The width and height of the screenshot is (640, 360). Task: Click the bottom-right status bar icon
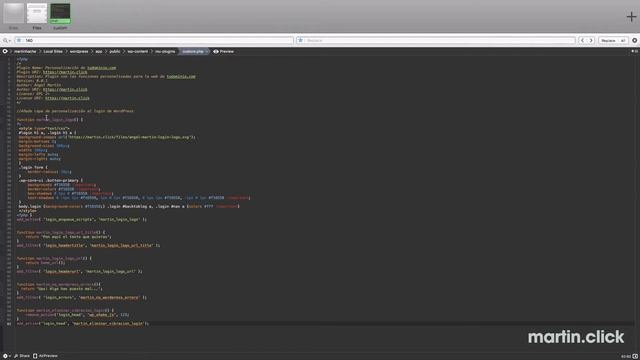(x=635, y=356)
